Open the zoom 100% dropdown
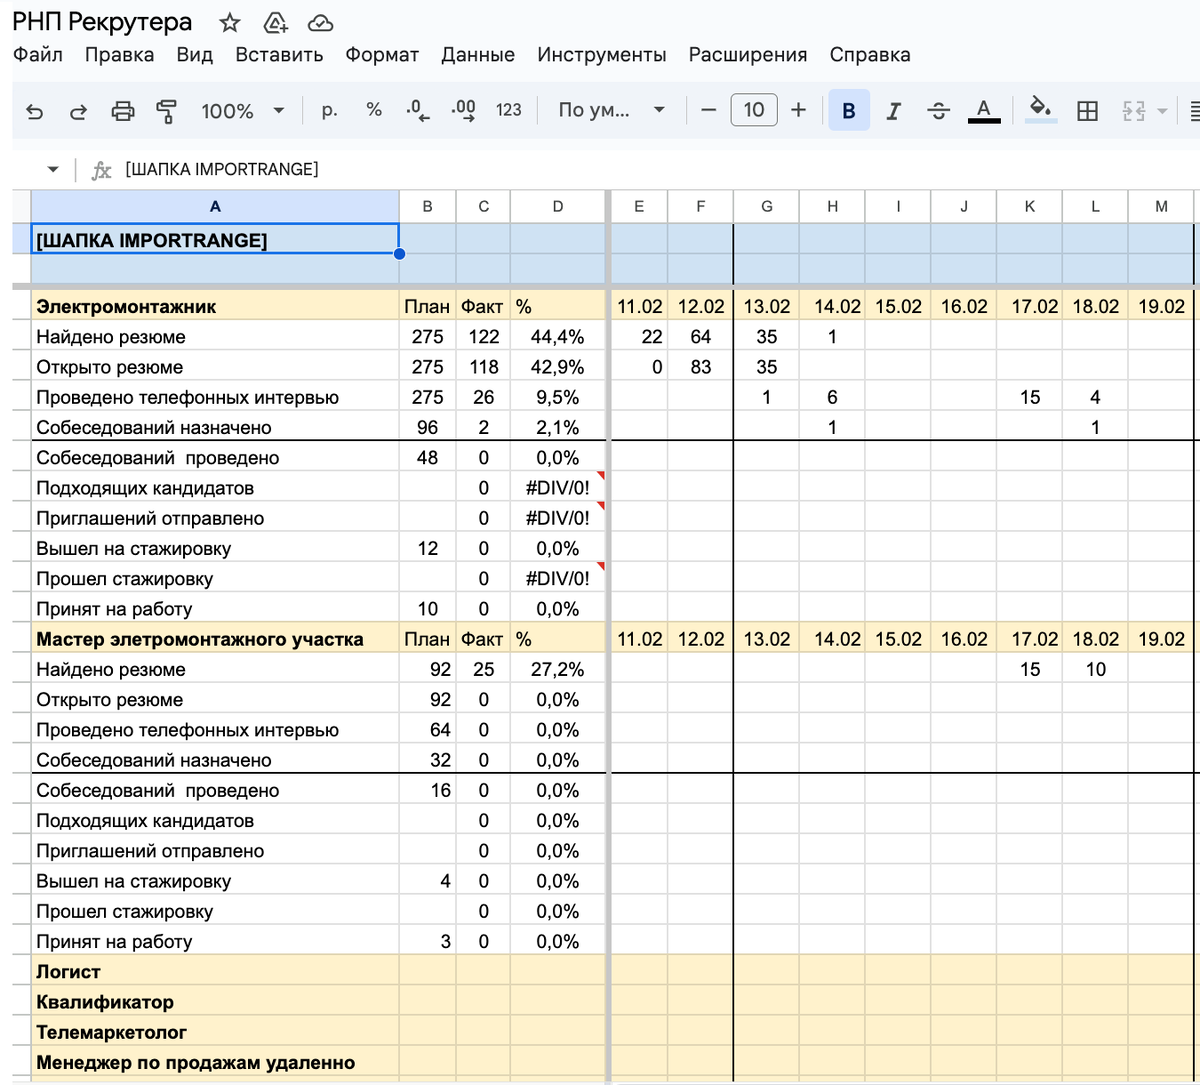 [x=242, y=111]
